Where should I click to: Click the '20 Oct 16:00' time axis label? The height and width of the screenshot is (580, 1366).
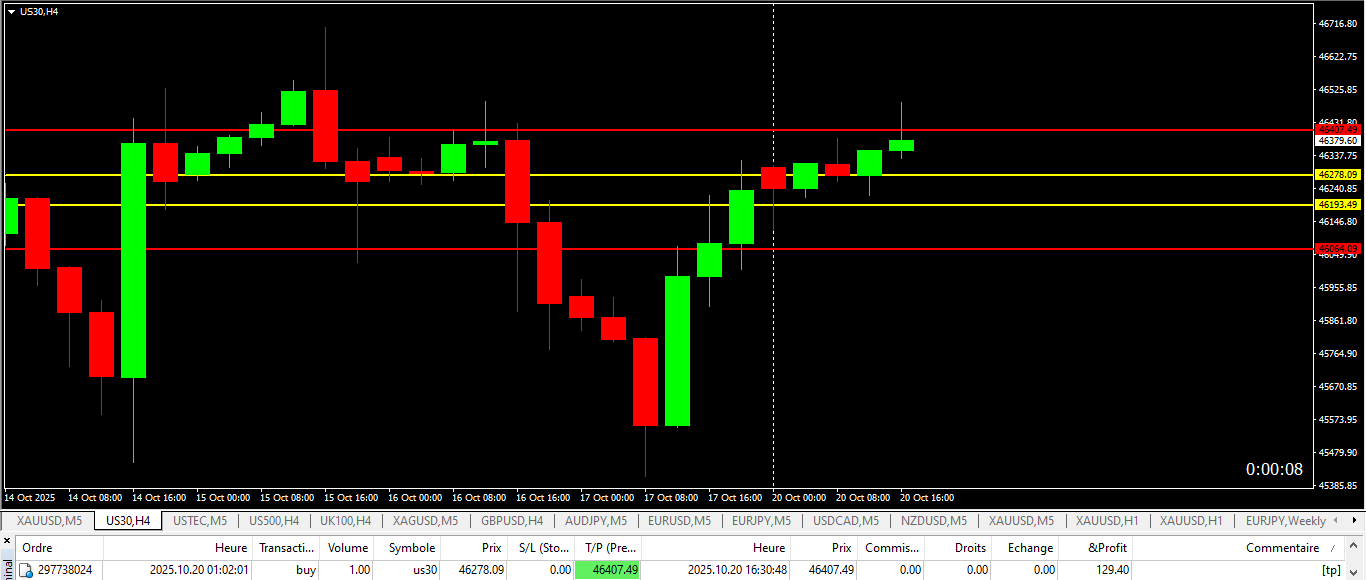927,497
